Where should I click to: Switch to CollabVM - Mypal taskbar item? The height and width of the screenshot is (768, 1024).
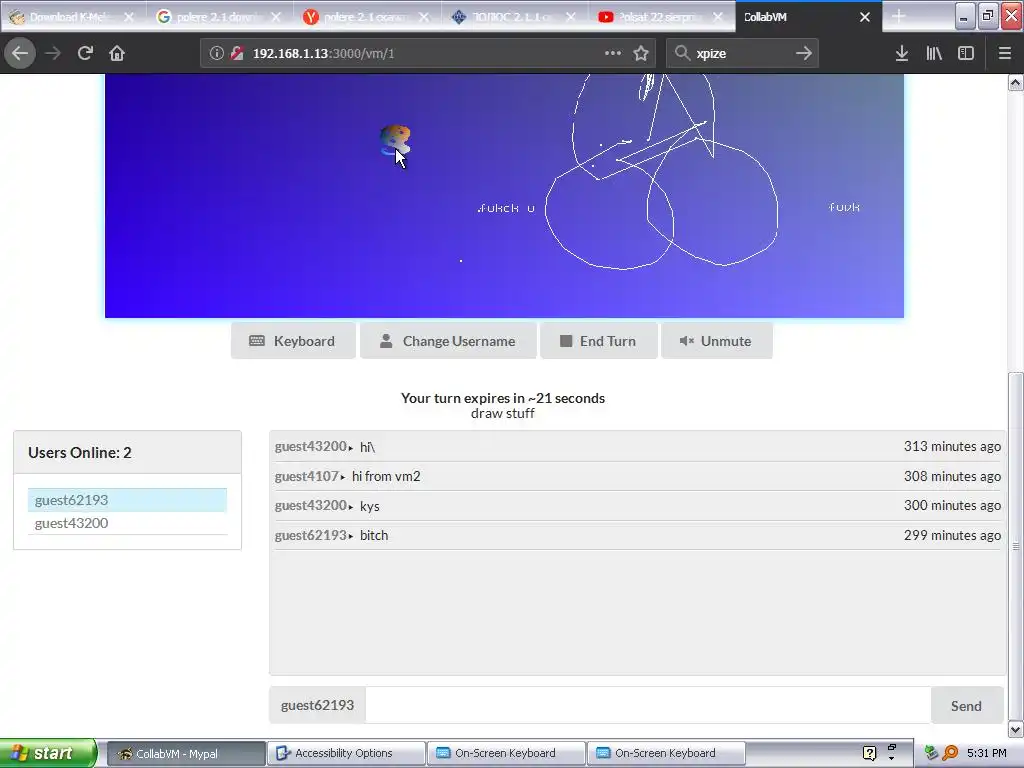click(x=185, y=753)
